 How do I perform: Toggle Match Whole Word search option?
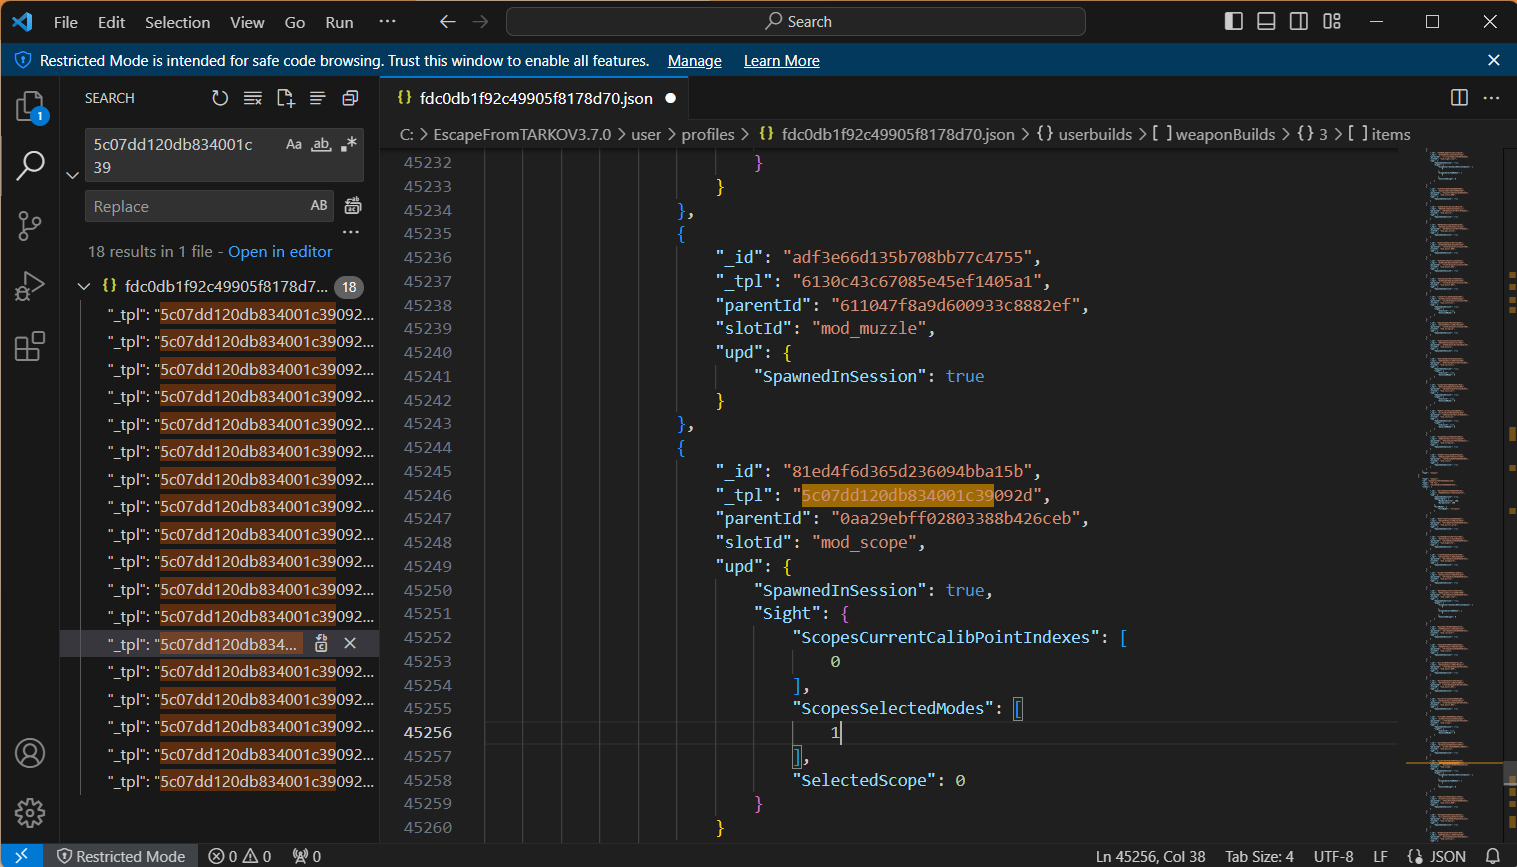[x=321, y=145]
